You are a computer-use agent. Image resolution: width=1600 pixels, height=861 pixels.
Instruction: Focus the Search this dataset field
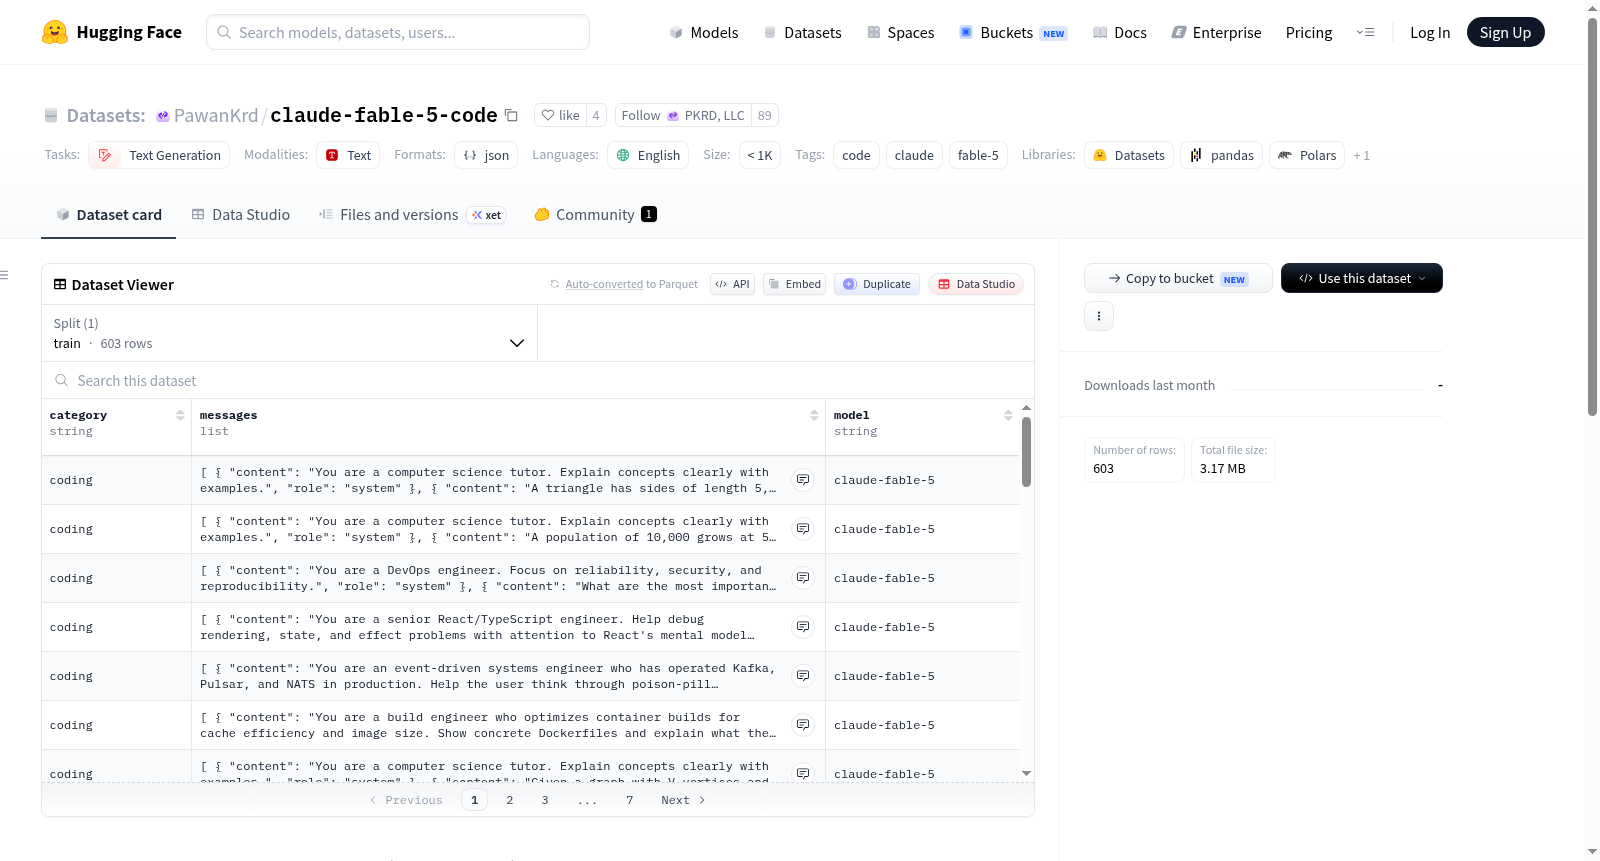point(538,381)
